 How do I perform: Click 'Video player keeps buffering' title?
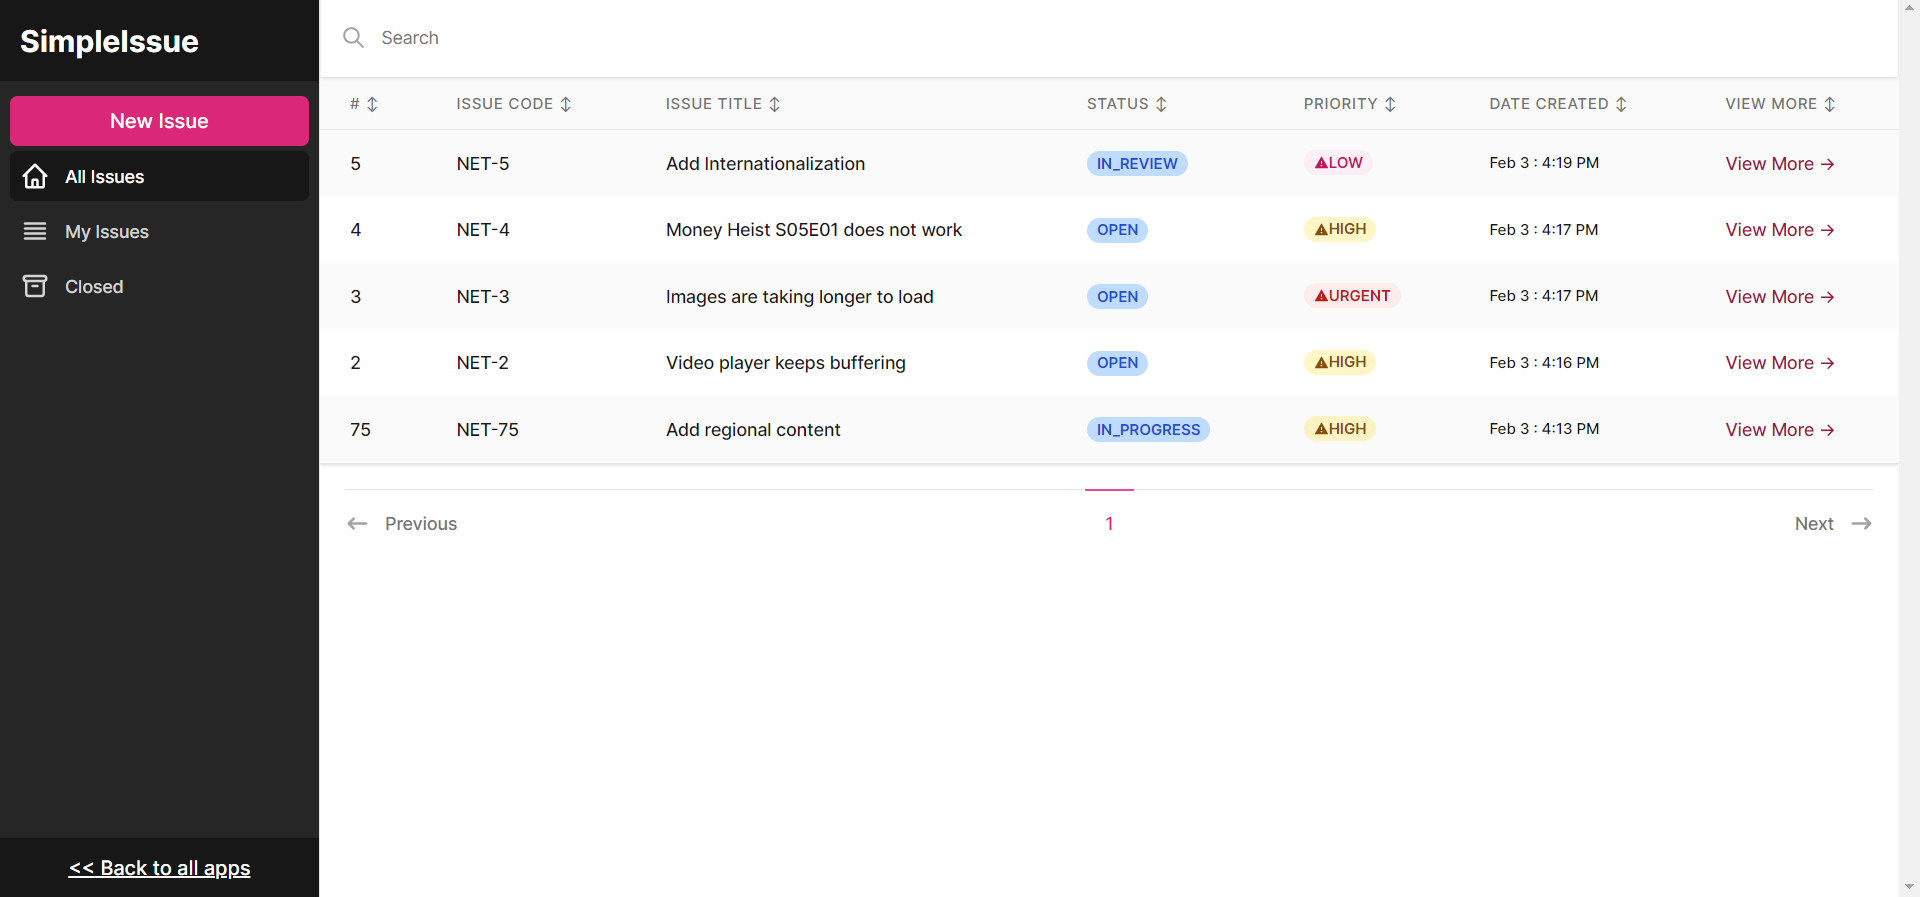click(785, 363)
